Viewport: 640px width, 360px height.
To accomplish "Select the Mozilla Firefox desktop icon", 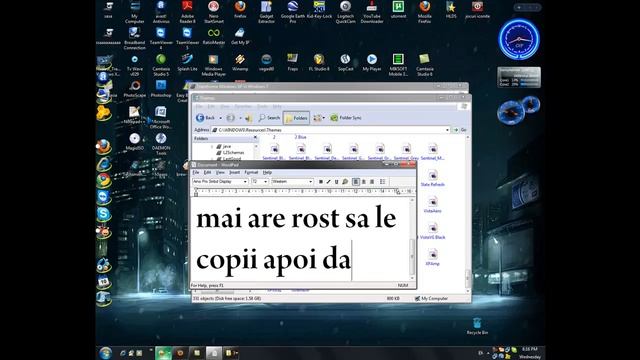I will click(424, 11).
